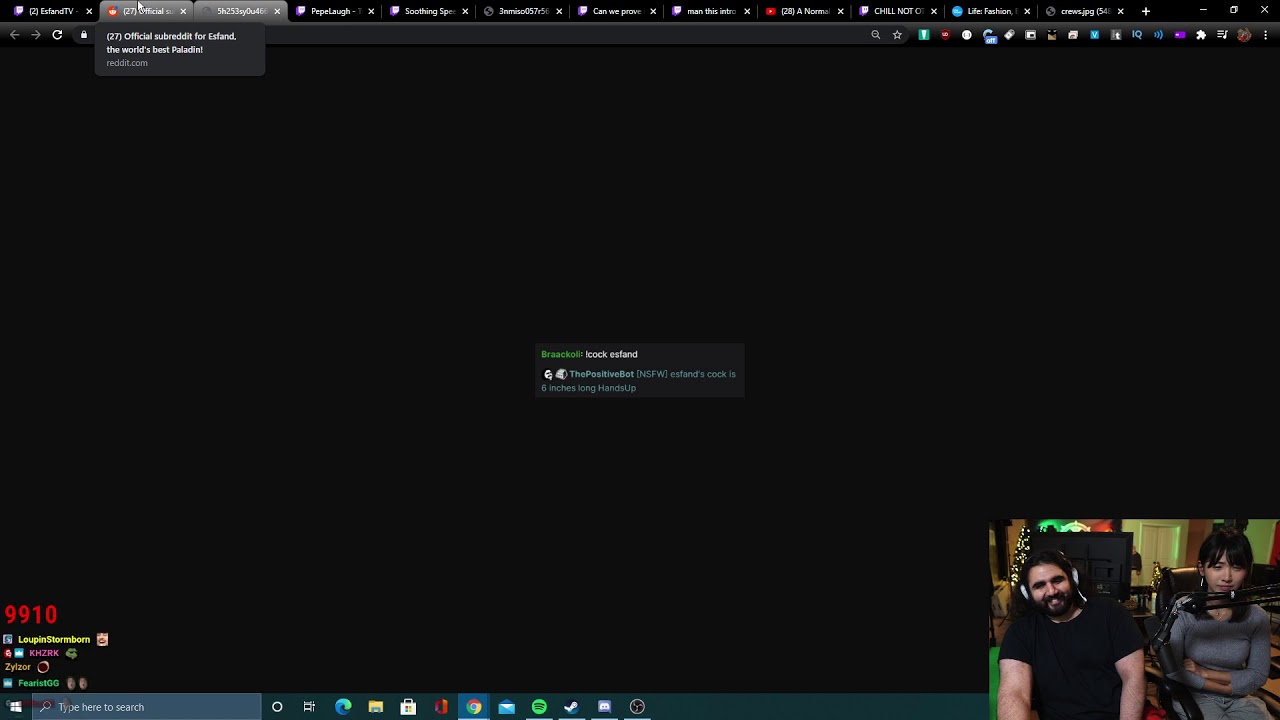Open the 5h253sy0u466 image tab

pos(240,11)
